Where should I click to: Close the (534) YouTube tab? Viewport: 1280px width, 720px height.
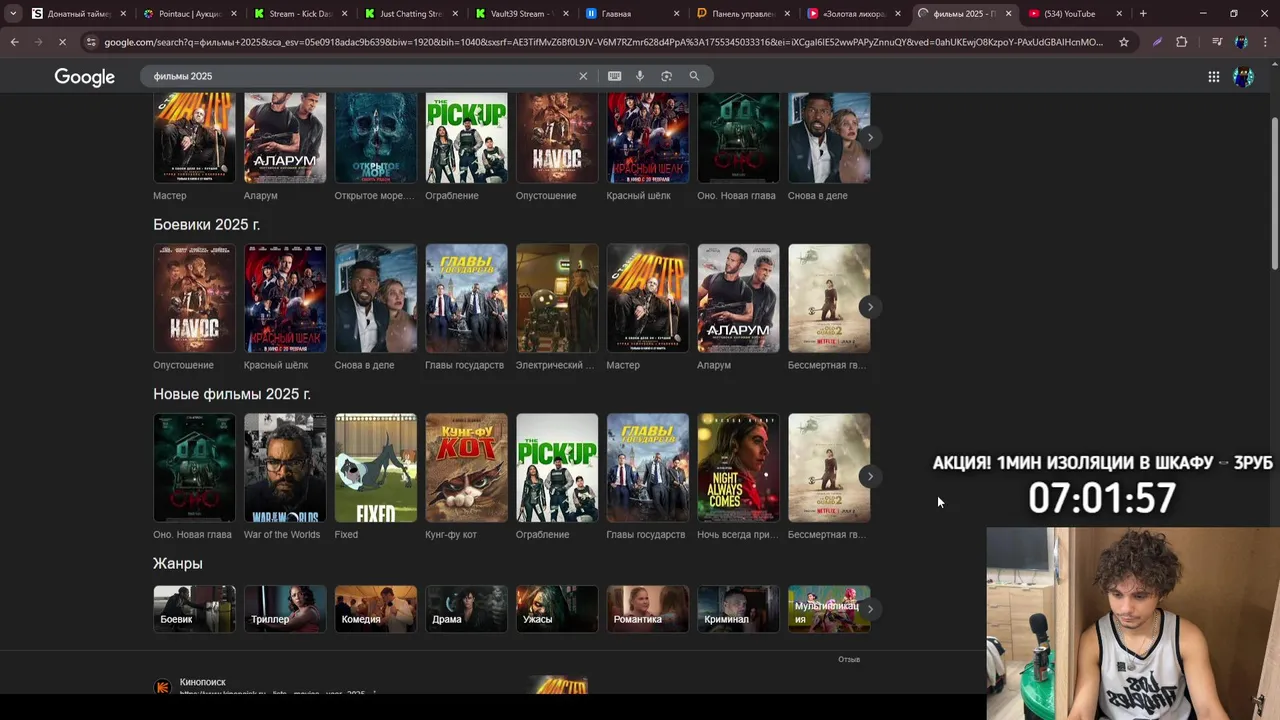tap(1119, 14)
